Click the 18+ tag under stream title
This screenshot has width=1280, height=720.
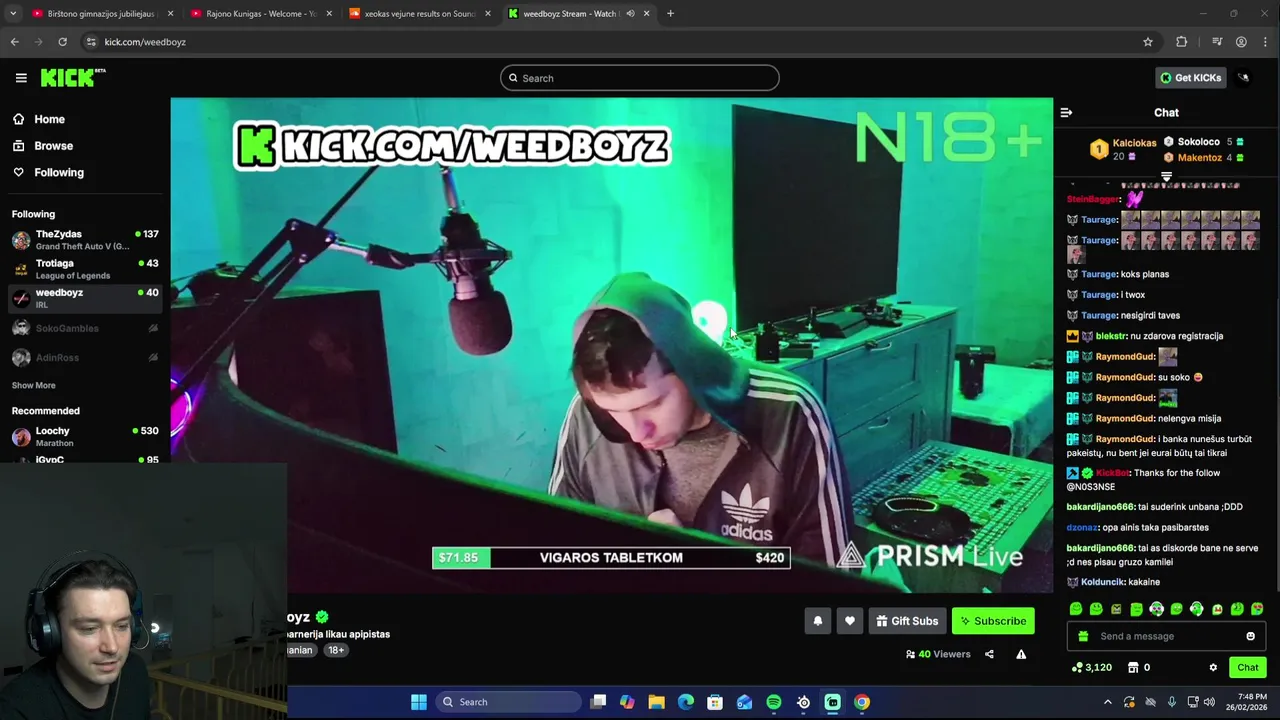(336, 650)
